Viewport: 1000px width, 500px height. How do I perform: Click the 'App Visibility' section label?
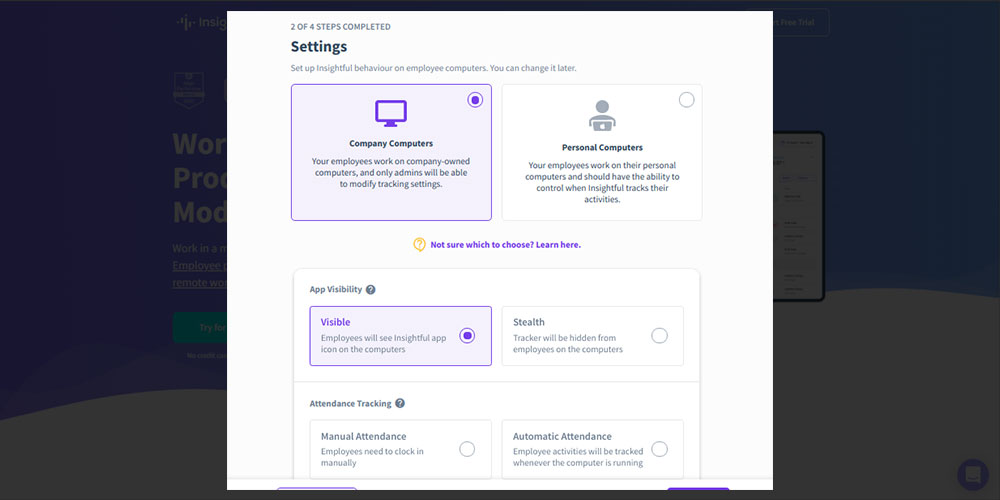335,290
